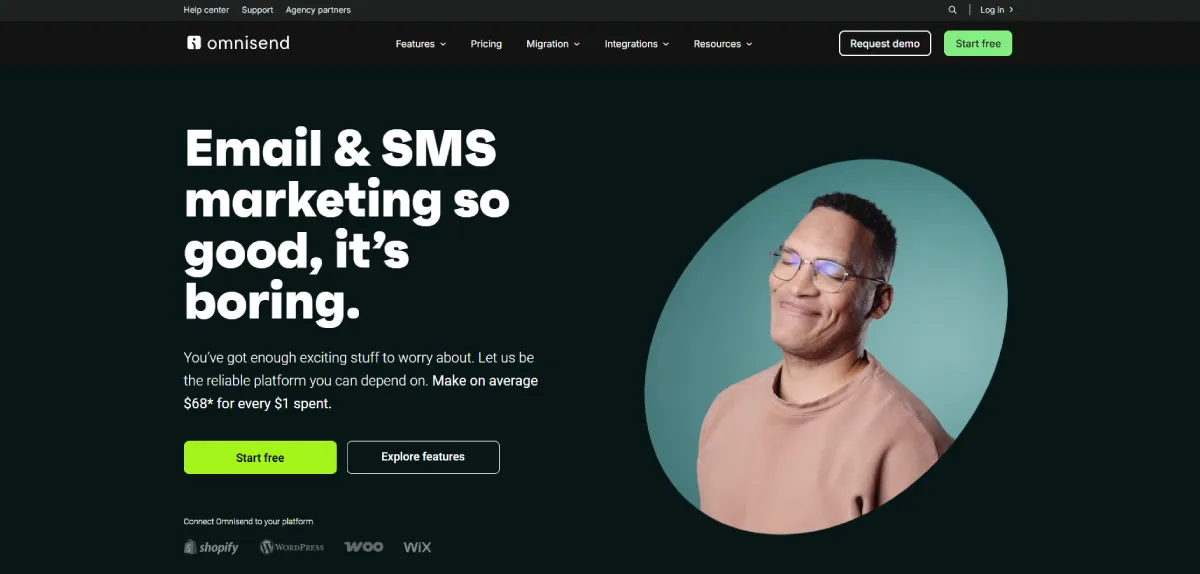Viewport: 1200px width, 574px height.
Task: Select the Shopify platform logo
Action: click(x=211, y=547)
